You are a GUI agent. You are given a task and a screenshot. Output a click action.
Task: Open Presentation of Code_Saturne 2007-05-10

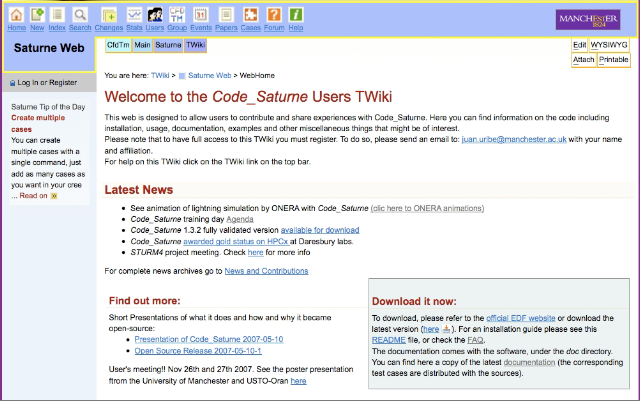pos(209,339)
